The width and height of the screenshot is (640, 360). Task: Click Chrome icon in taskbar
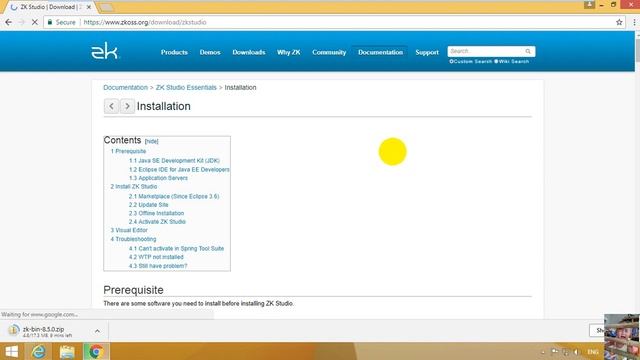point(96,351)
